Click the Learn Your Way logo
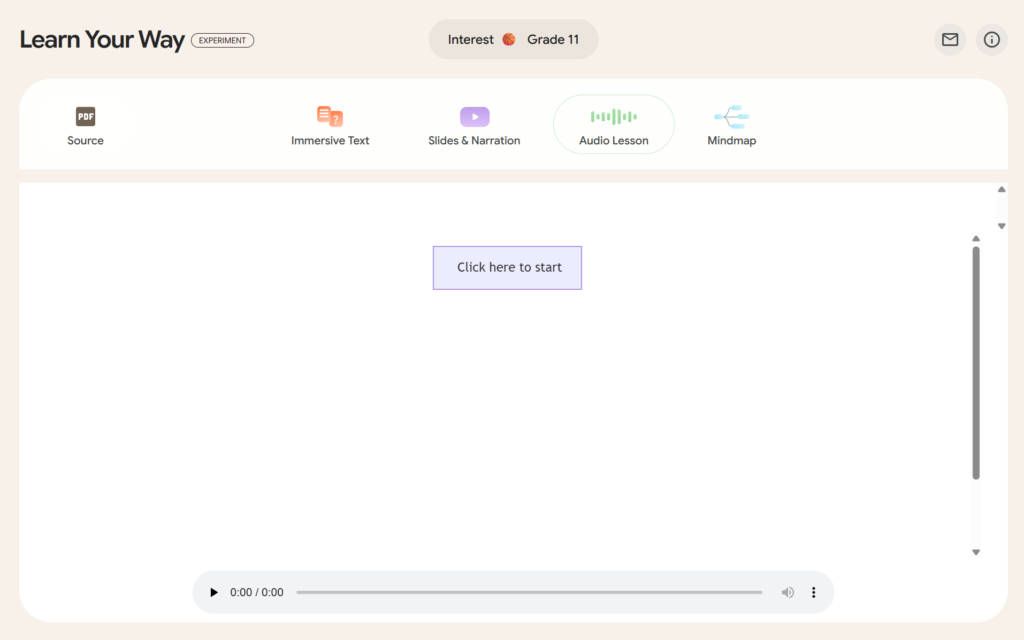The height and width of the screenshot is (640, 1024). tap(102, 40)
